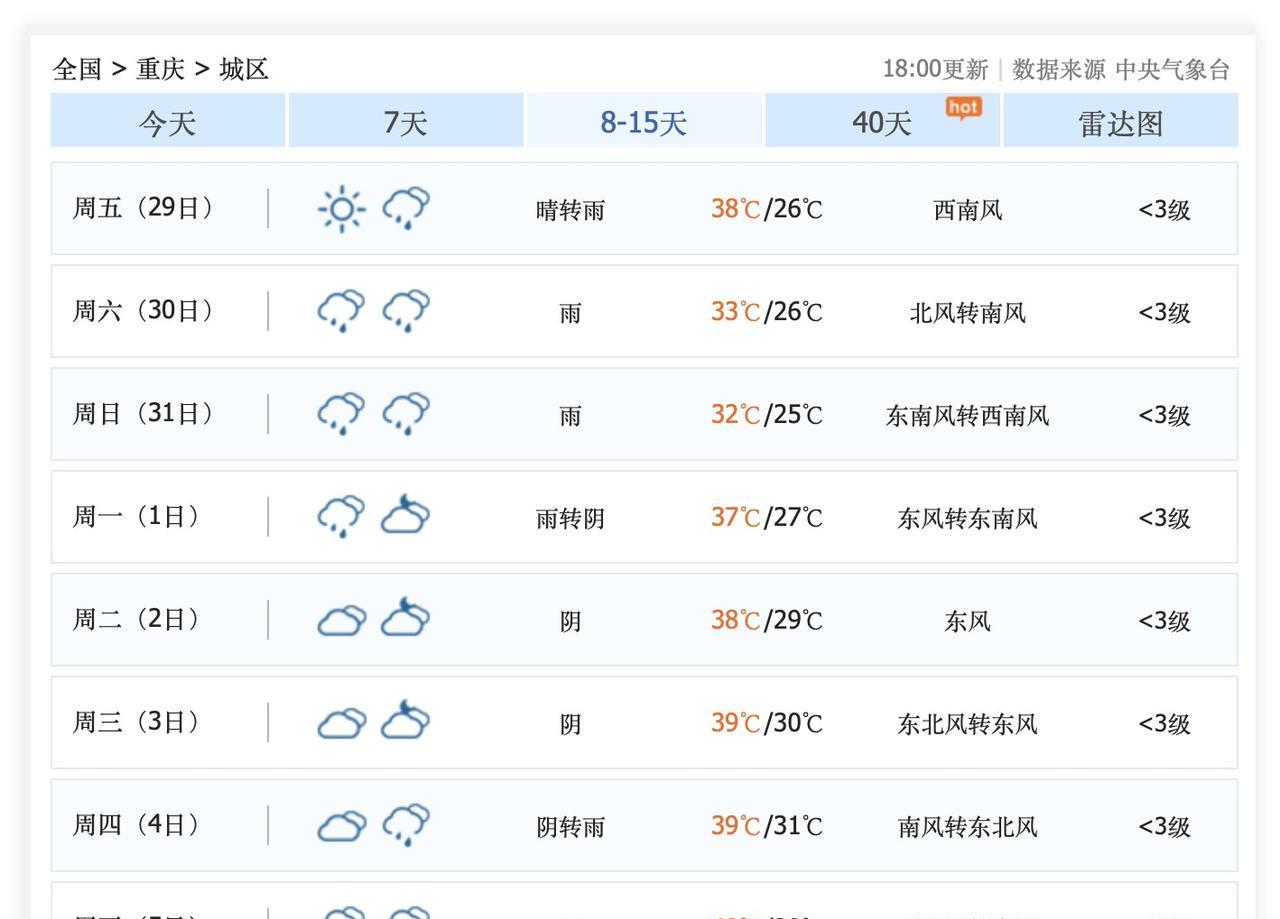Click the orange hot badge
Image resolution: width=1280 pixels, height=919 pixels.
tap(963, 108)
